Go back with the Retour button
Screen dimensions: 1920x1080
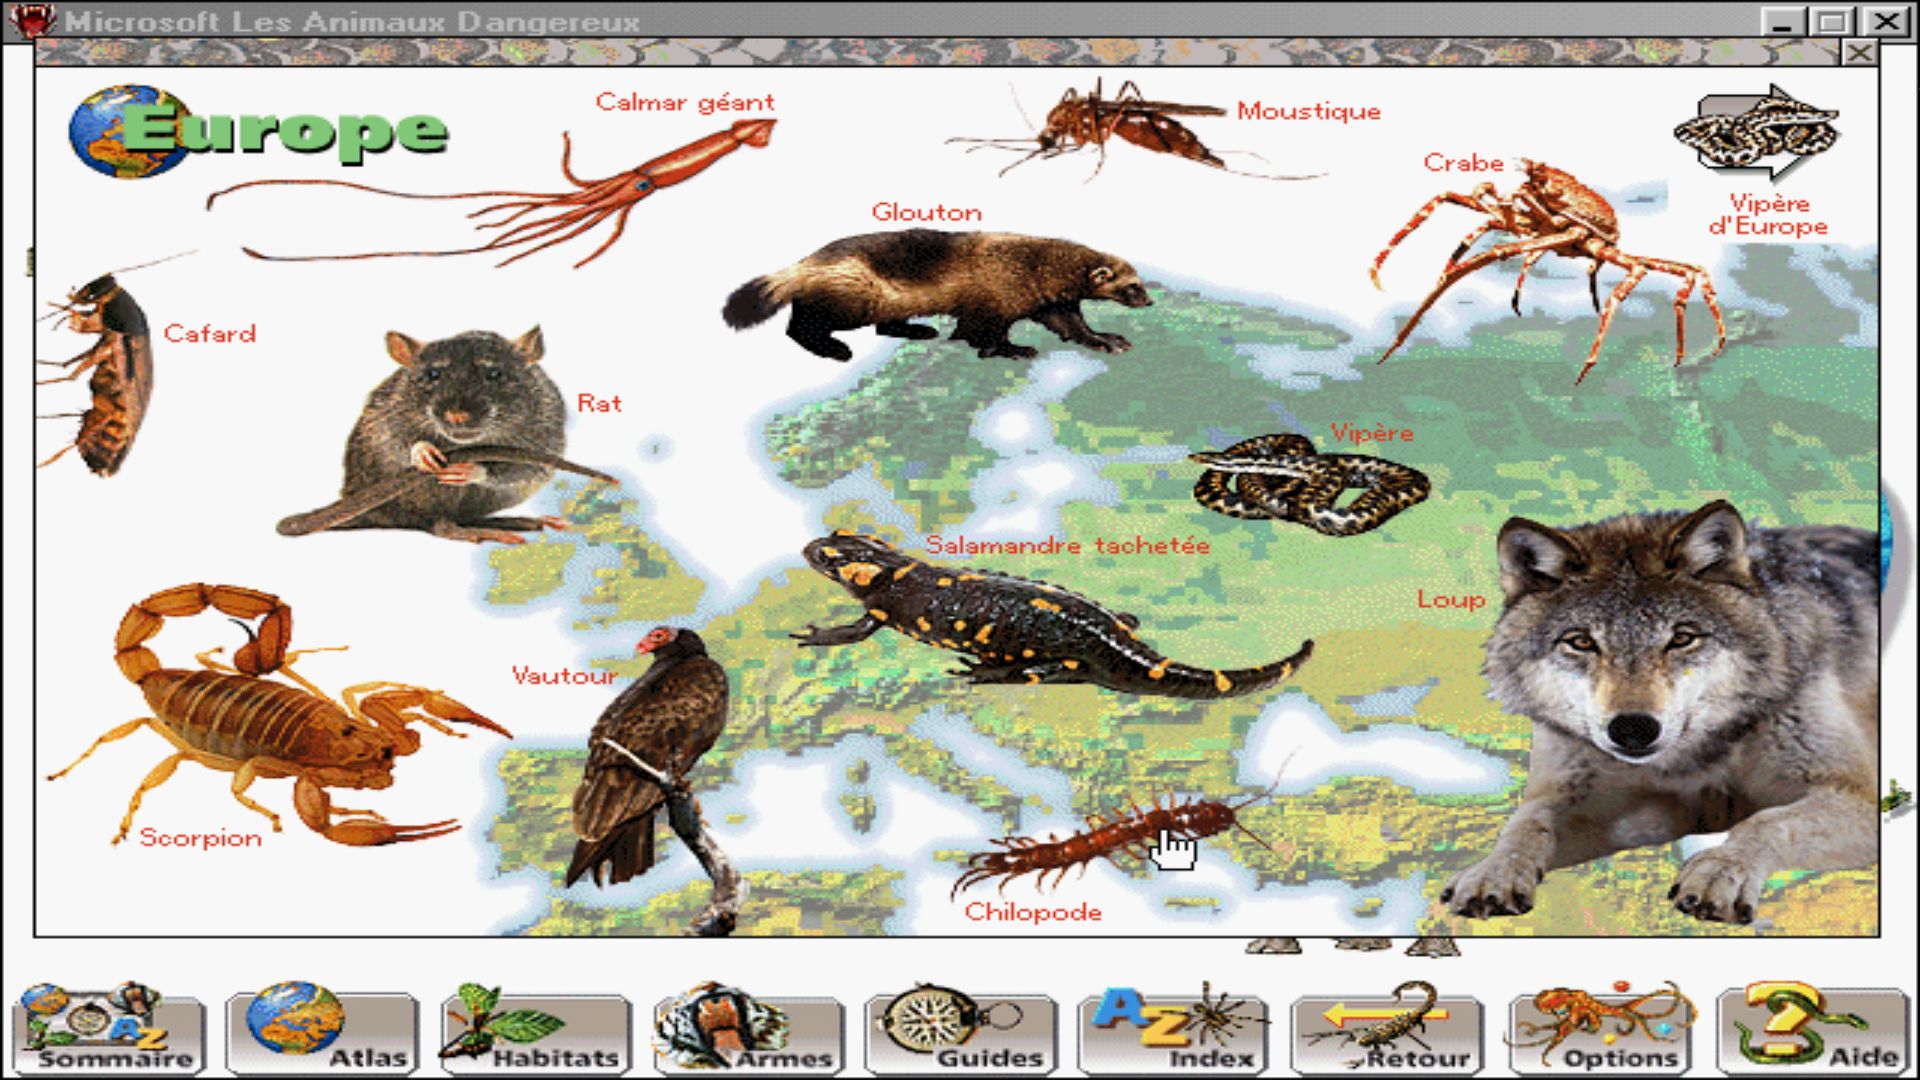click(x=1387, y=1030)
